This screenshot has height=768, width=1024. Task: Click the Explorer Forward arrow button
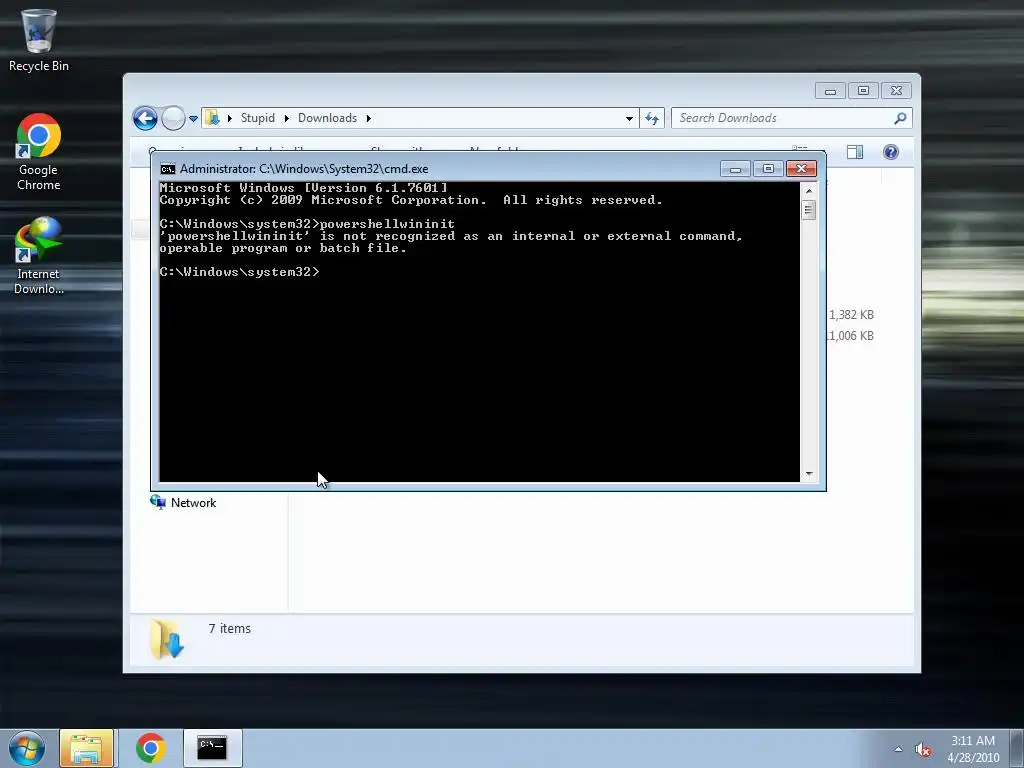click(173, 118)
